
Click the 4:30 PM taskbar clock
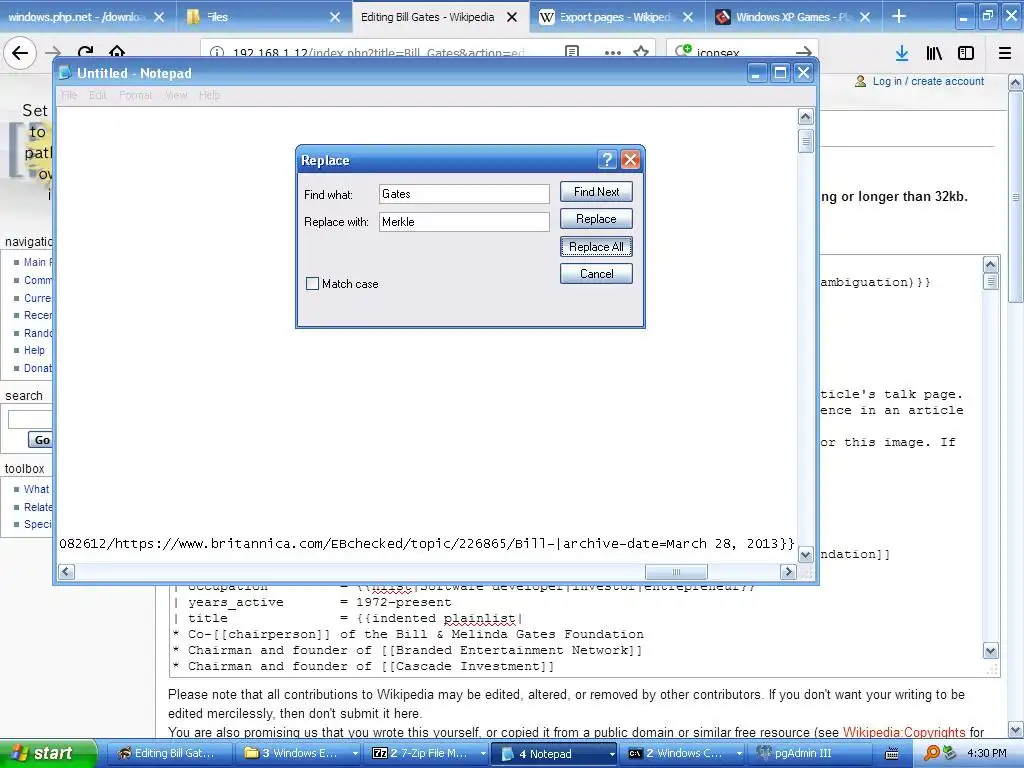pos(987,753)
